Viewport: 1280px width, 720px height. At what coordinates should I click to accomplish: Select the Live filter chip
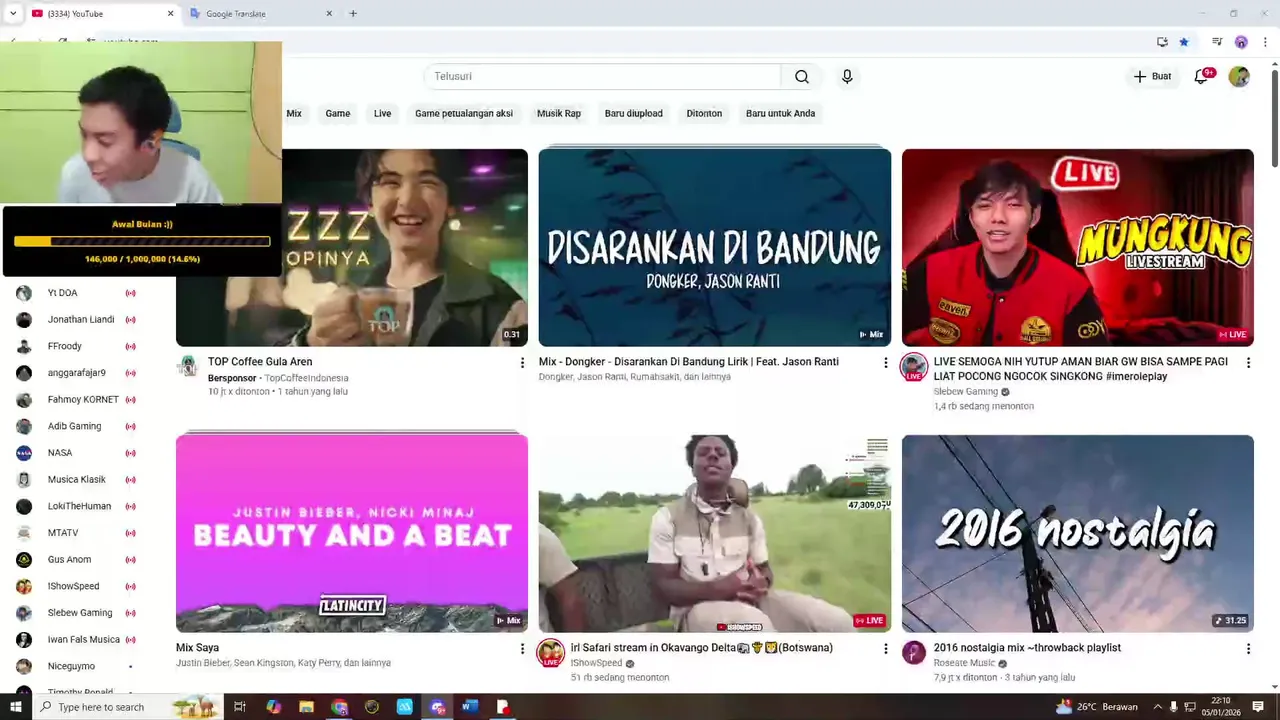click(383, 114)
